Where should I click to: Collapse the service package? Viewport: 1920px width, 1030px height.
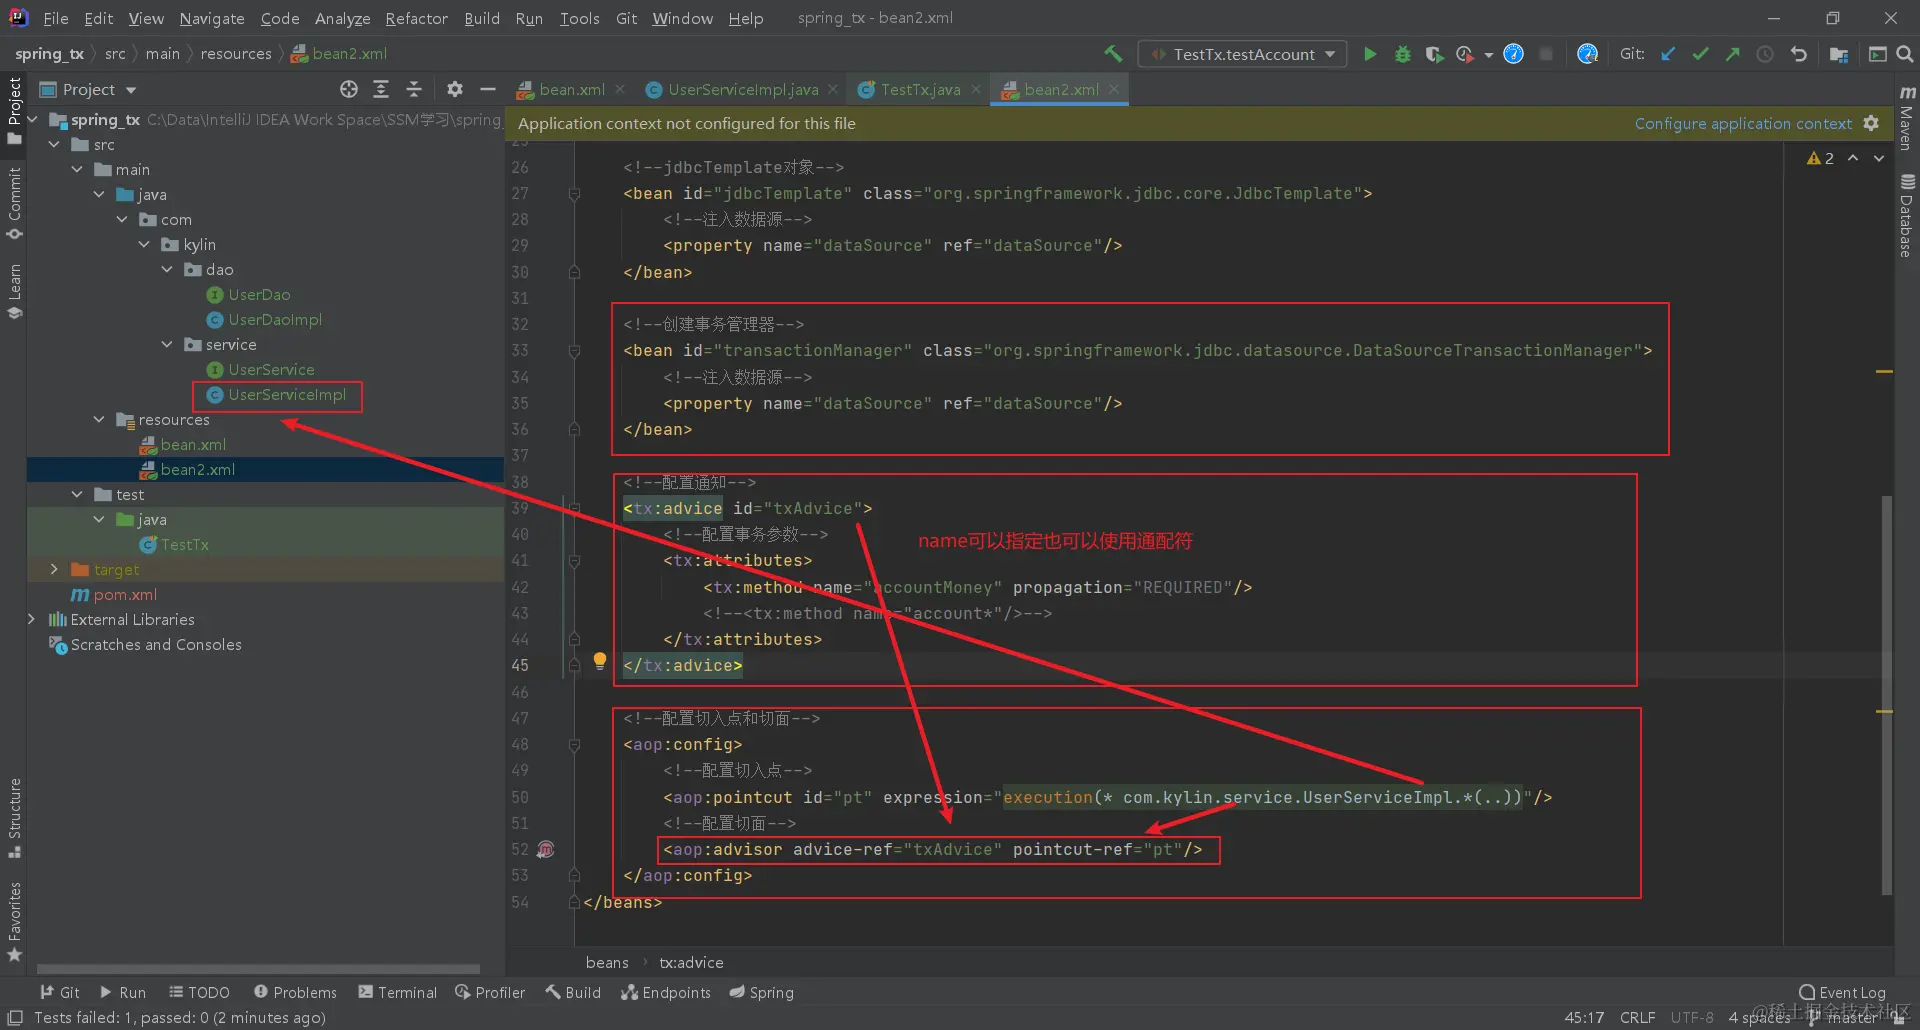pyautogui.click(x=167, y=345)
